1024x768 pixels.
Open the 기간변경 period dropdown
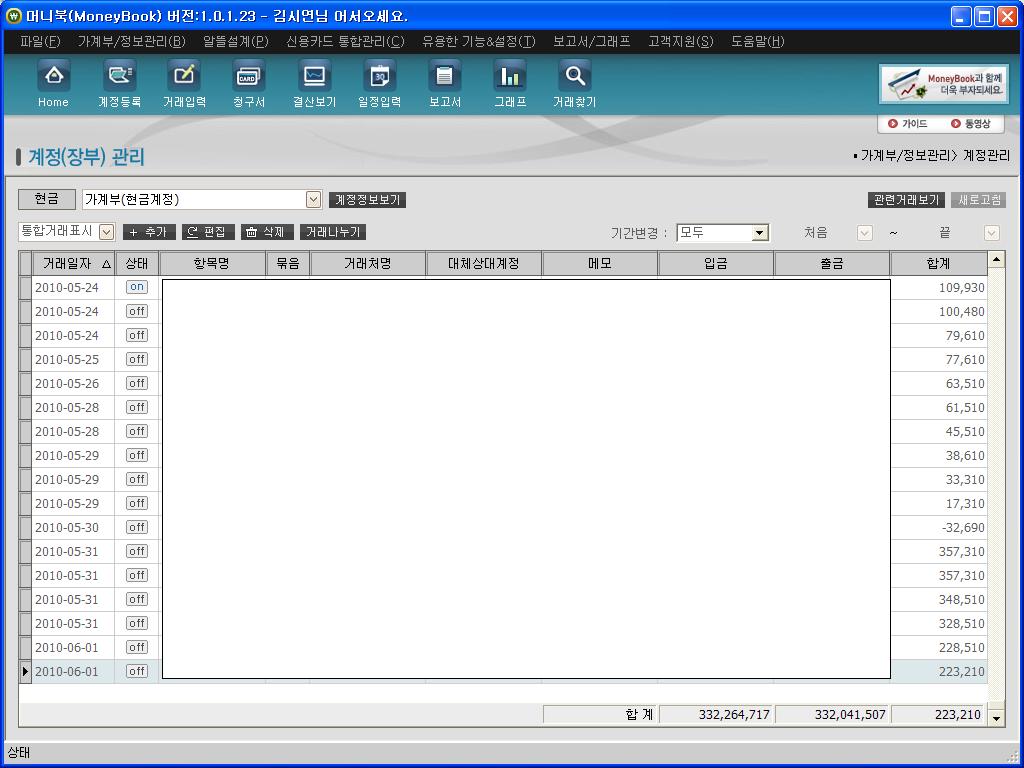(760, 233)
